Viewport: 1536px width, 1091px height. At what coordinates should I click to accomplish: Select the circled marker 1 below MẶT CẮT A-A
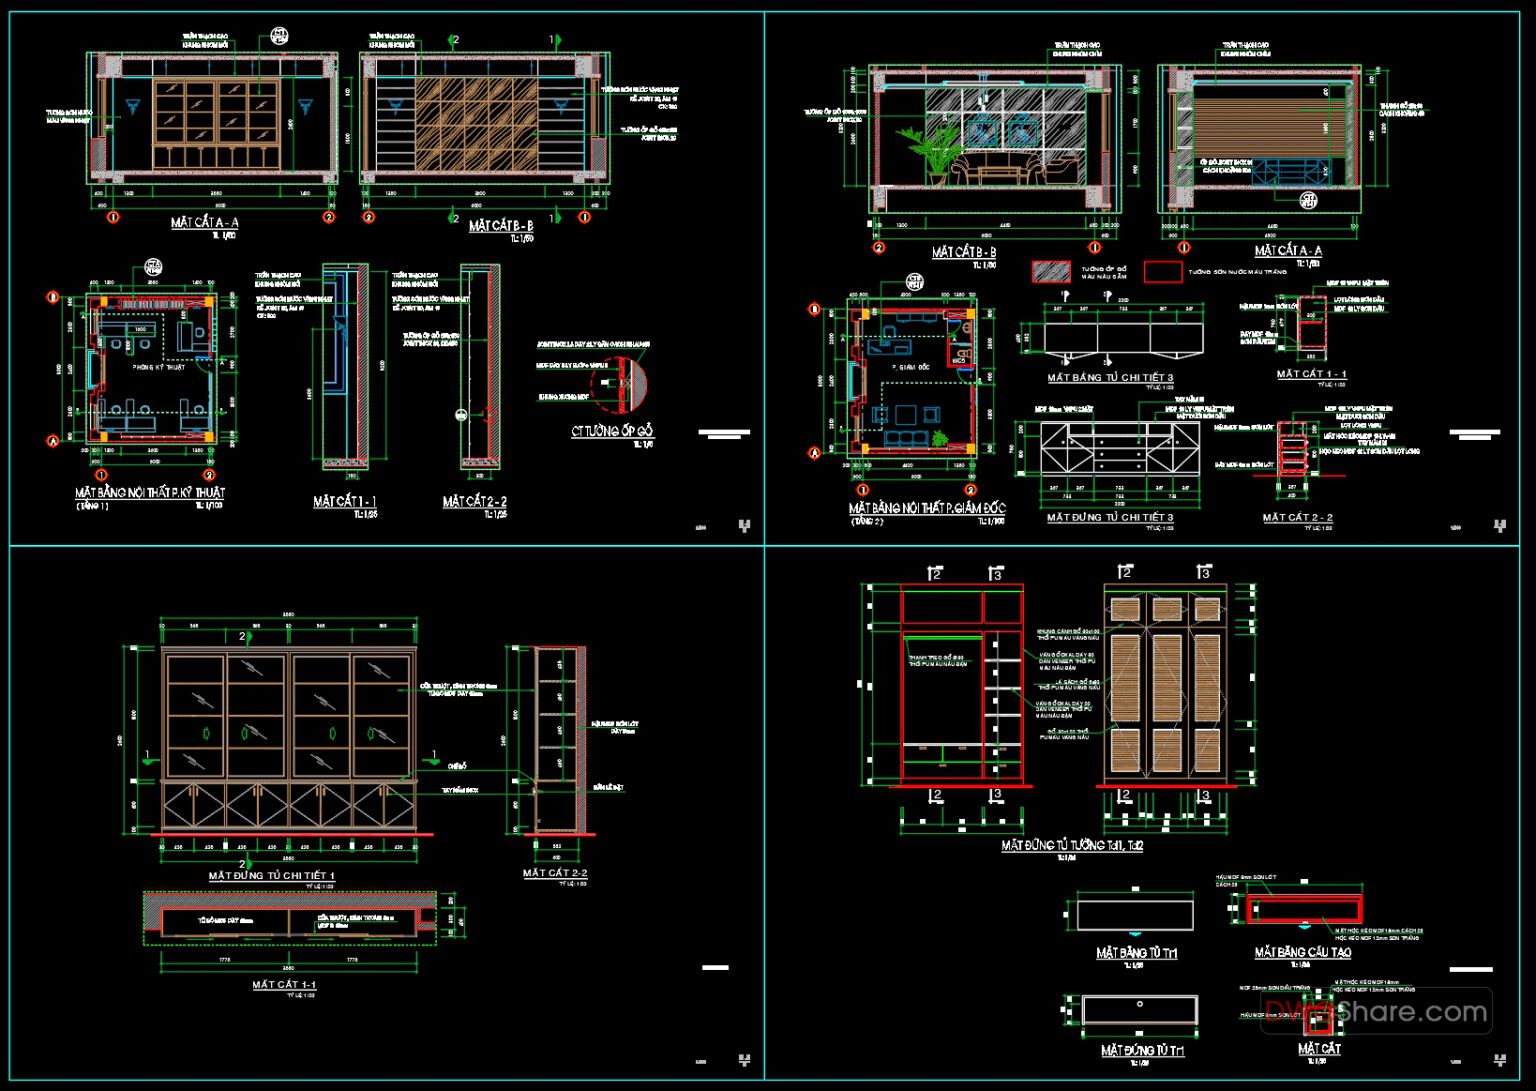pyautogui.click(x=113, y=216)
